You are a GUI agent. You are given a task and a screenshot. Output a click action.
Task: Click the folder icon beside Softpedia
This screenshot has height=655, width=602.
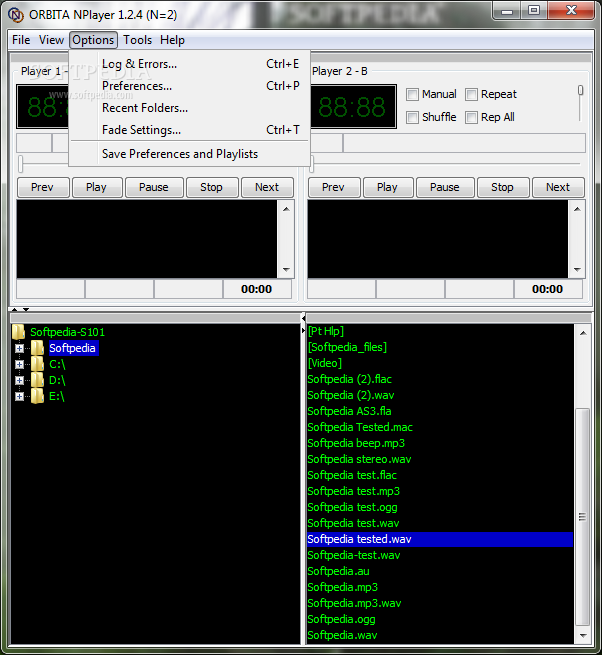(37, 348)
